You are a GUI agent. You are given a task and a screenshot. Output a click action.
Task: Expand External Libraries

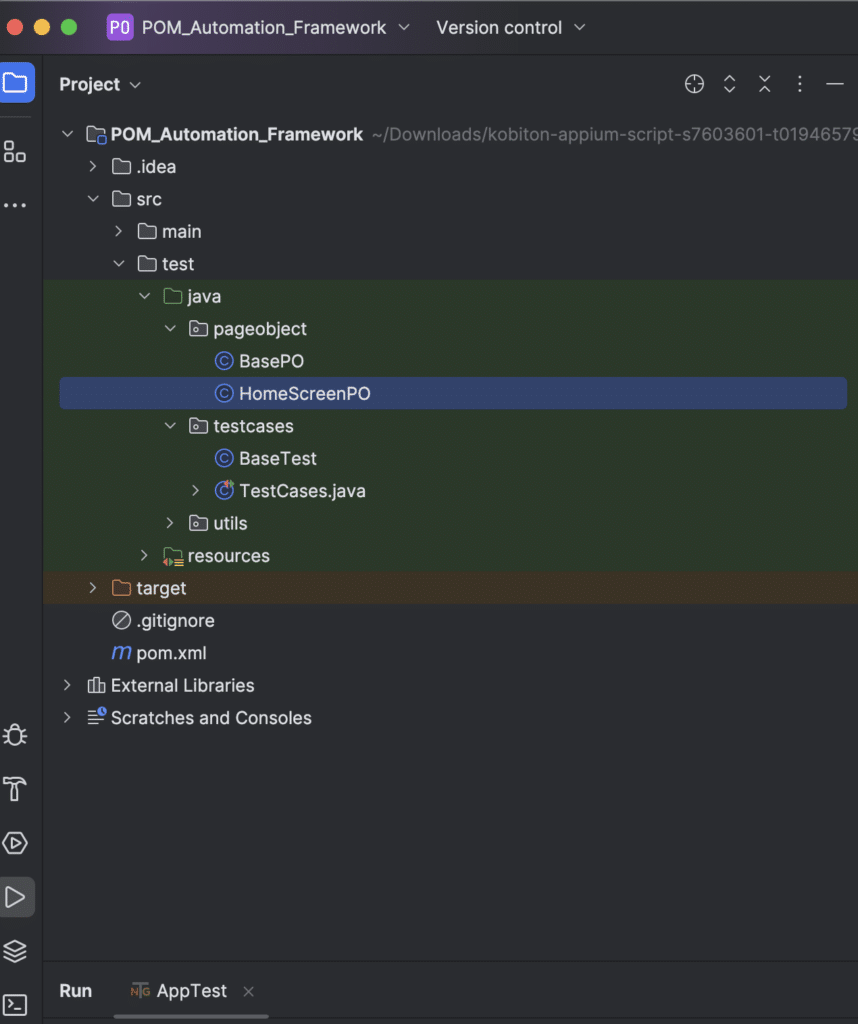click(66, 685)
